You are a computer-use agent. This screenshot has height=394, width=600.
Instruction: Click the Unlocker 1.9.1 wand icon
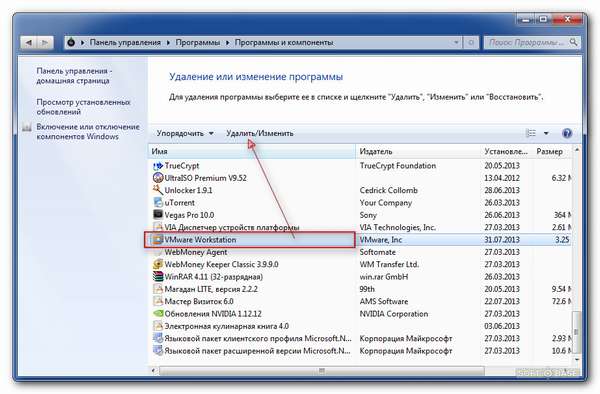click(x=158, y=190)
